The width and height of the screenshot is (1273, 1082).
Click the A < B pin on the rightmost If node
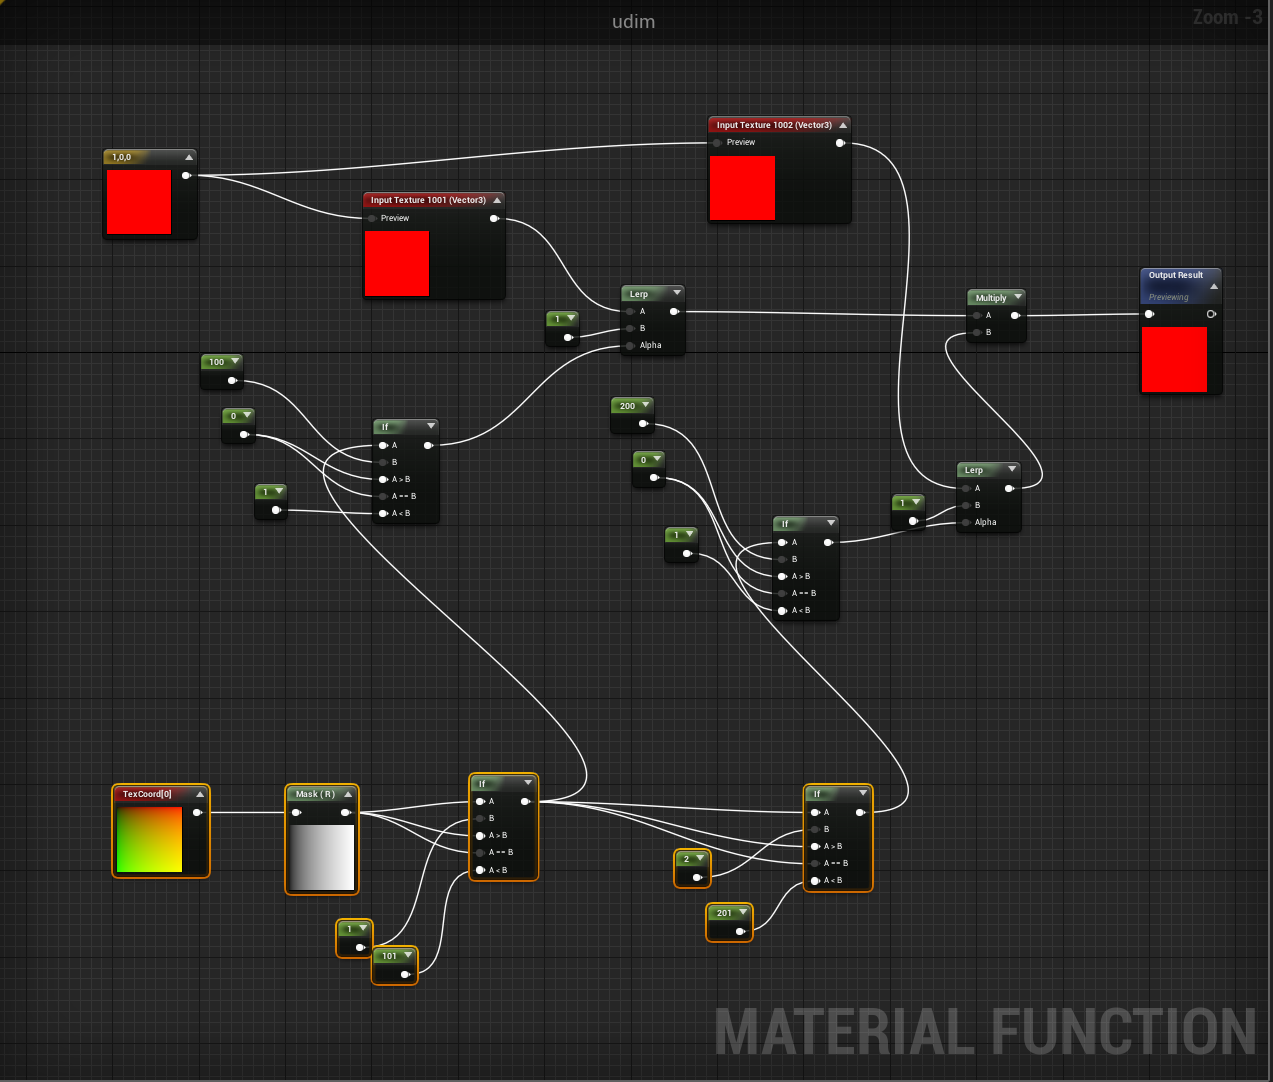(x=815, y=880)
